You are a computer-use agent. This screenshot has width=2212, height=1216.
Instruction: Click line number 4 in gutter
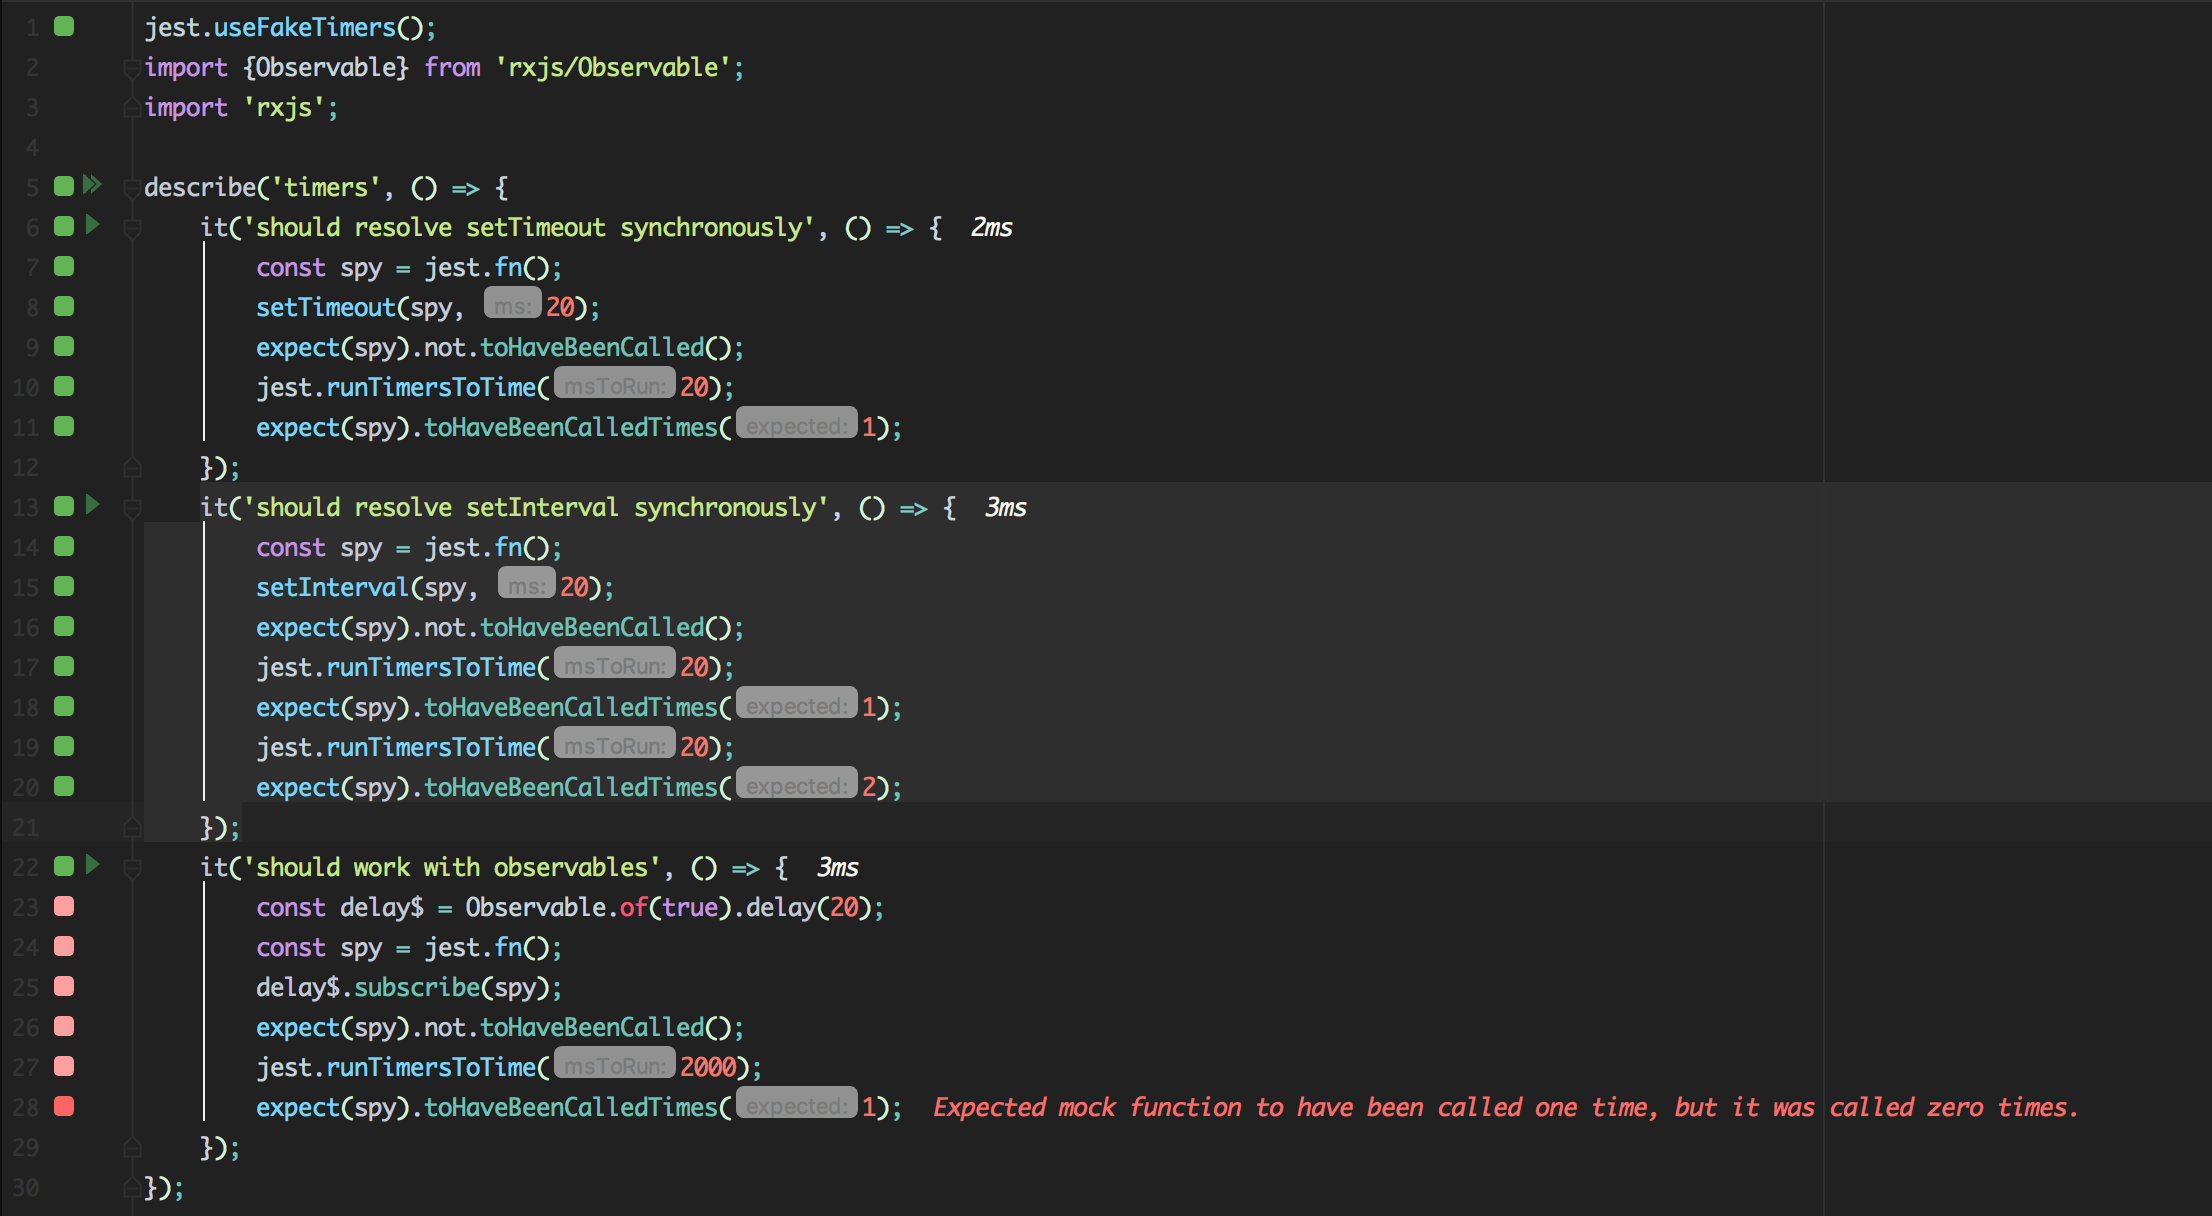click(32, 148)
